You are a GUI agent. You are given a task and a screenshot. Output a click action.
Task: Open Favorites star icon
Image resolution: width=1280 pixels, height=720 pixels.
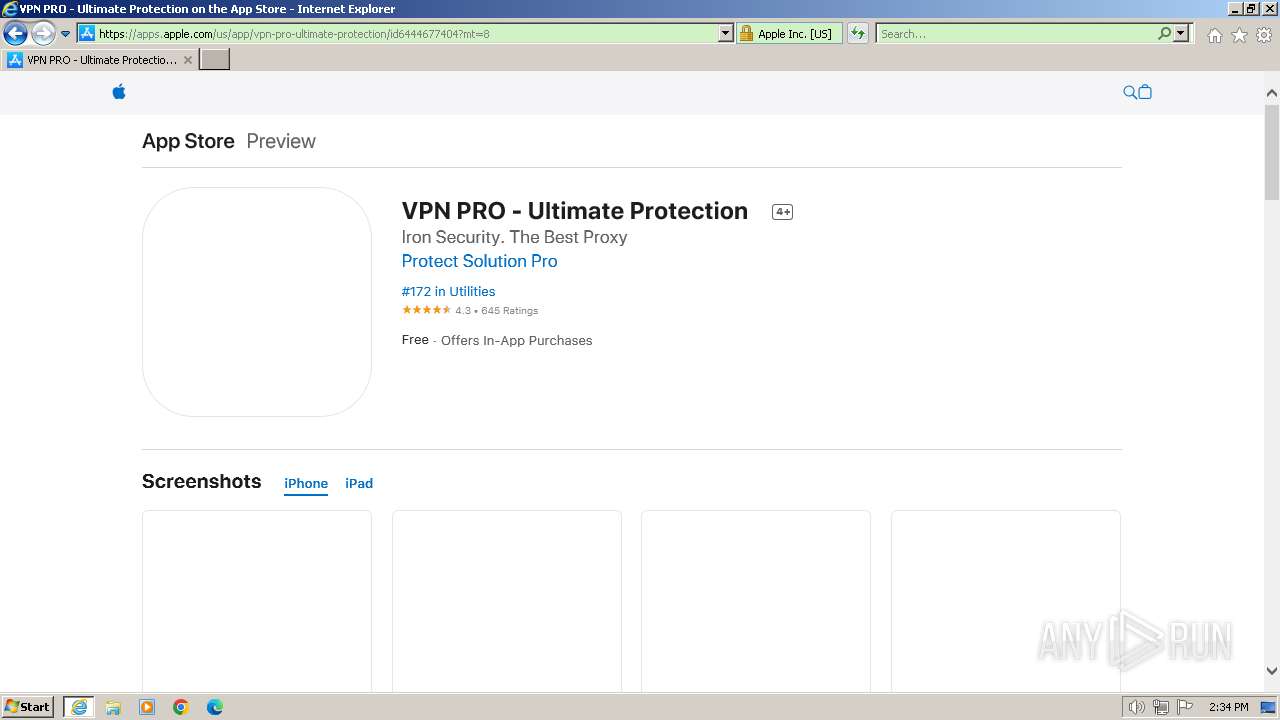pyautogui.click(x=1239, y=35)
